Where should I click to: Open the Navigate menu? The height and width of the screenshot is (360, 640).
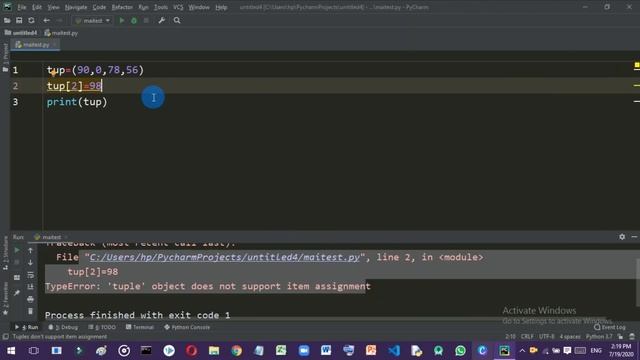[76, 7]
